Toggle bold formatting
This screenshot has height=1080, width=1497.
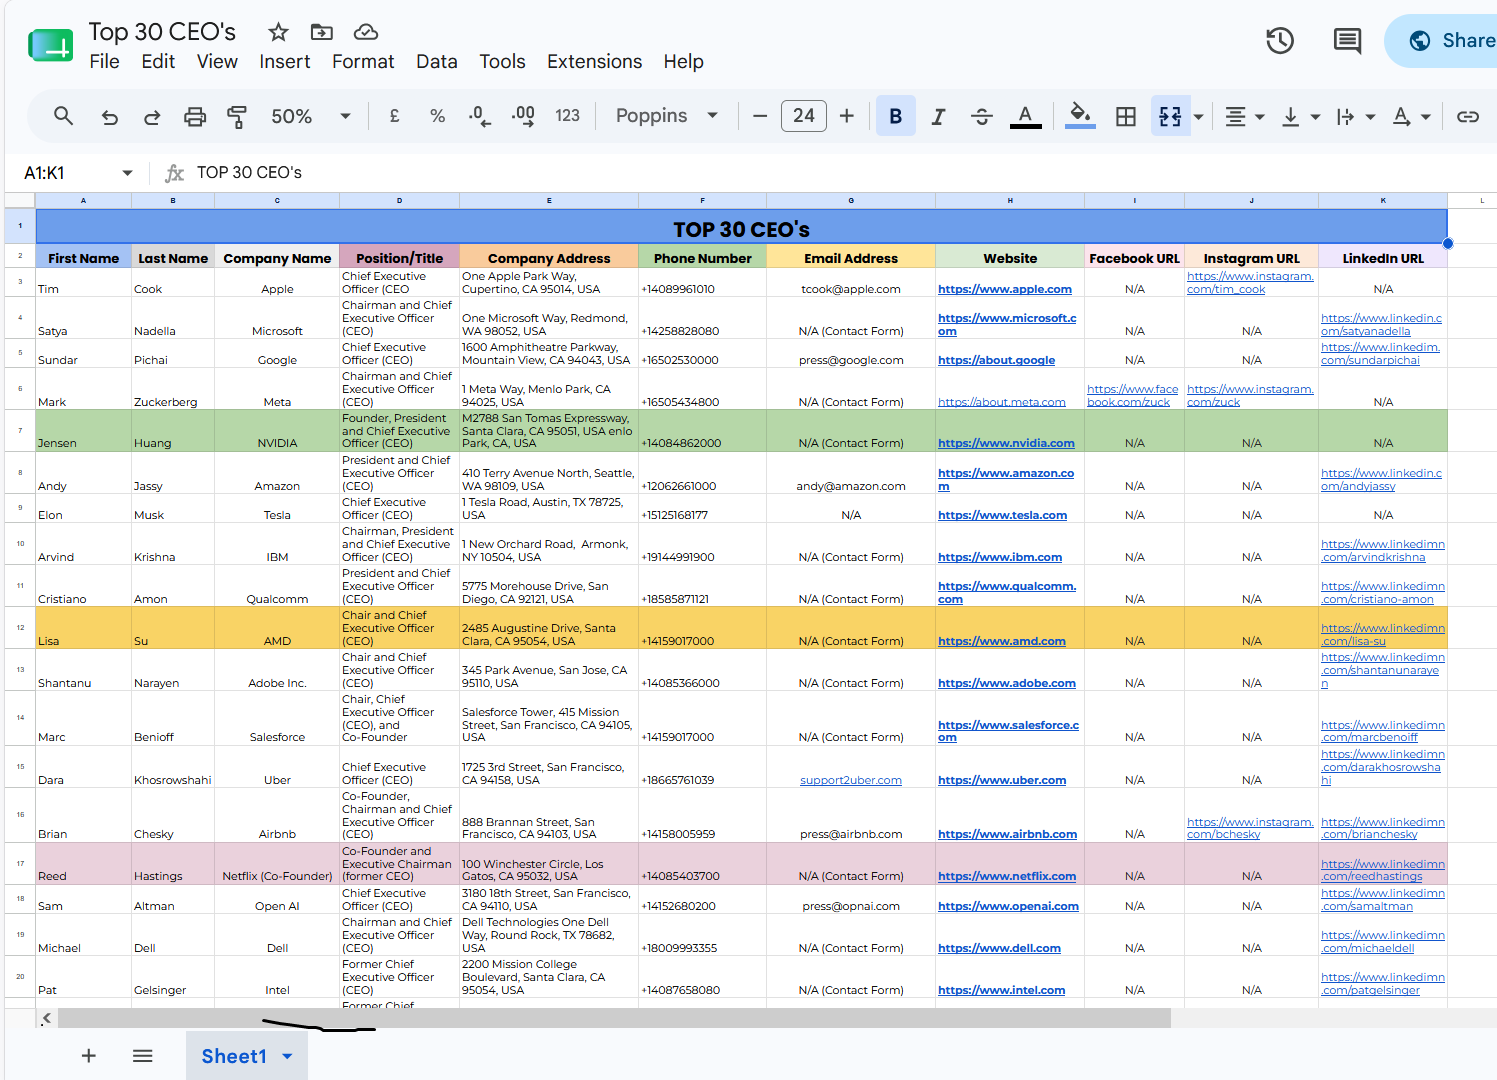tap(896, 116)
